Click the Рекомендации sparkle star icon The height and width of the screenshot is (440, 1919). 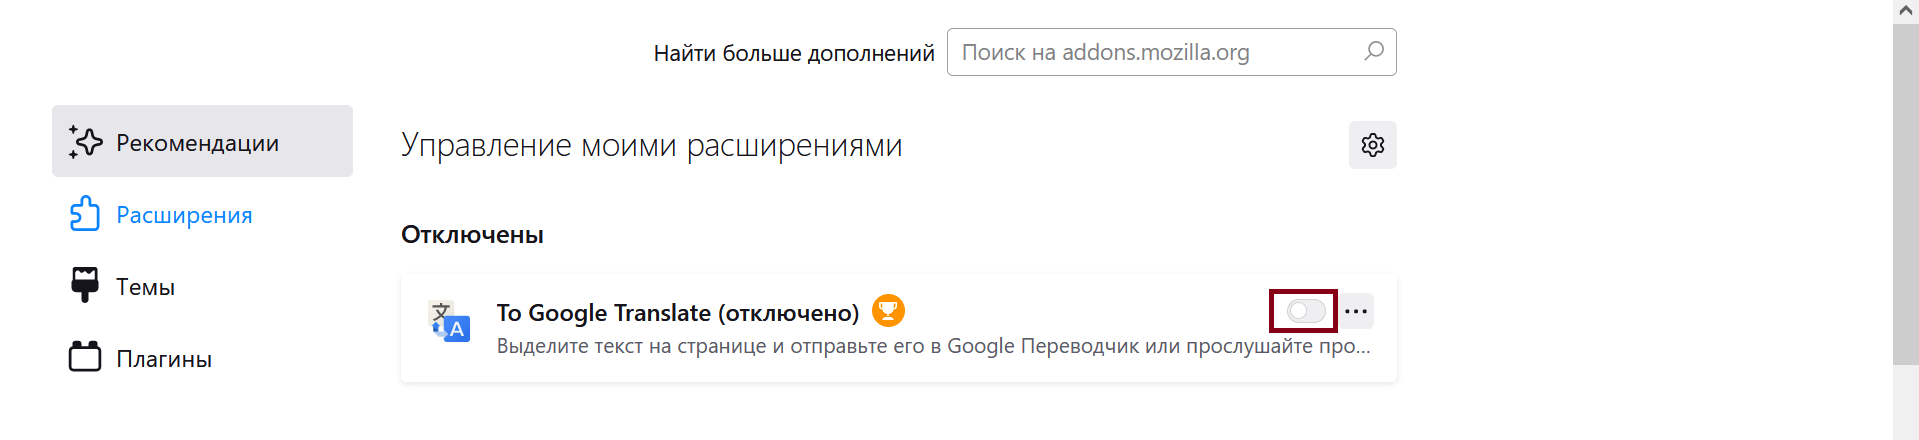(85, 142)
